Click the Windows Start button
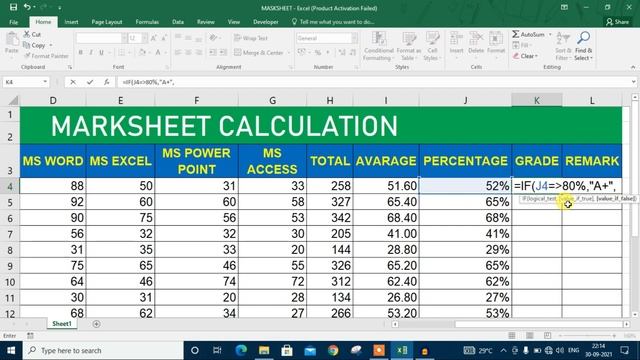Image resolution: width=640 pixels, height=360 pixels. coord(11,351)
